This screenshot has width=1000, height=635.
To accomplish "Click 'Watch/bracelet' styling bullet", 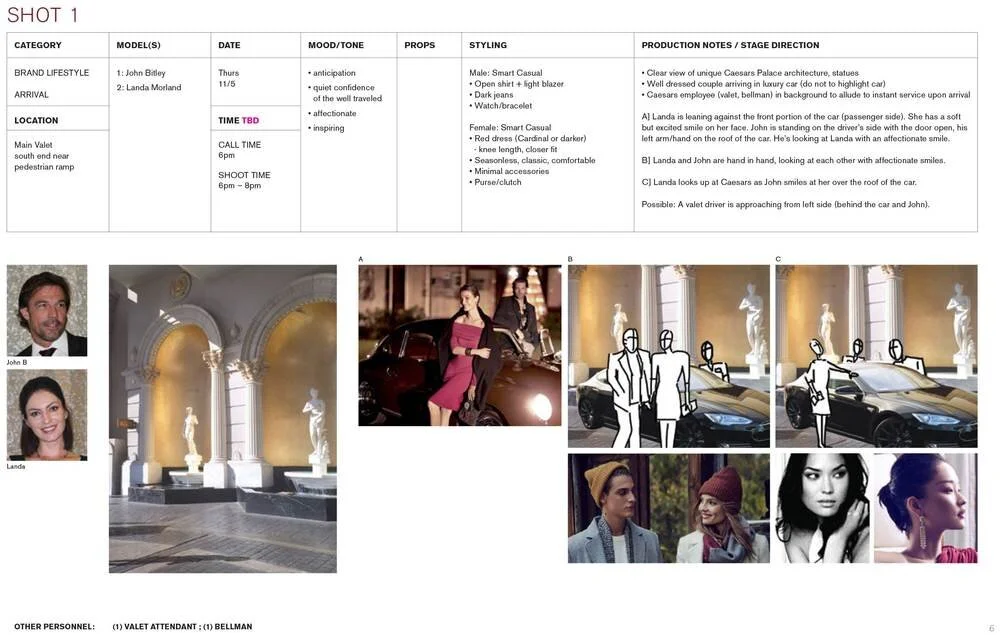I will pos(501,105).
